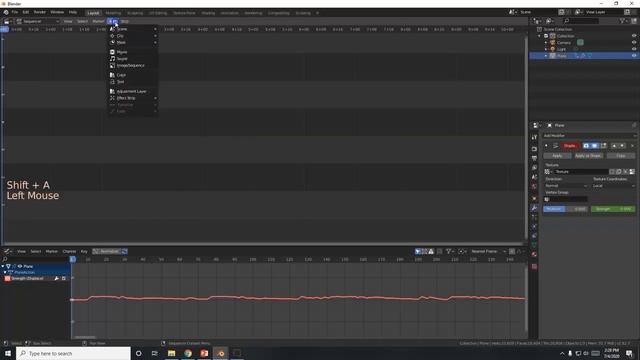
Task: Open the sequencer Select menu
Action: coord(82,21)
